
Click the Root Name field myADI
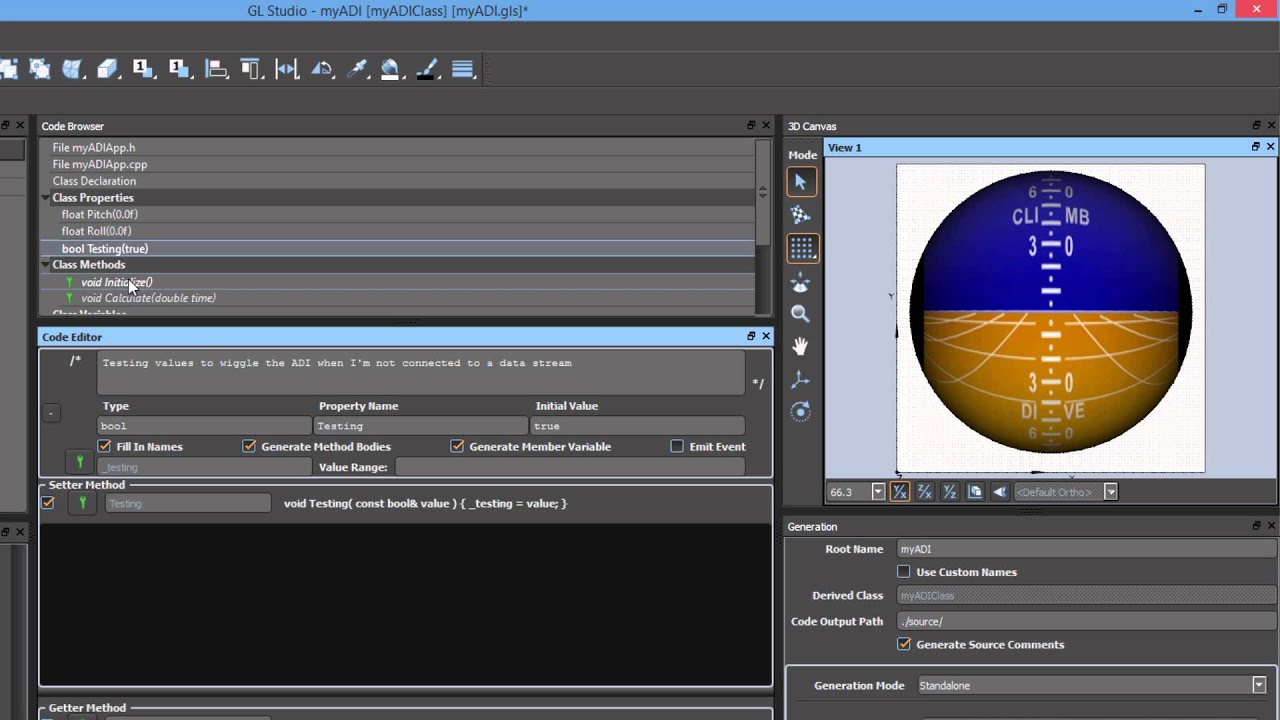(x=1086, y=549)
